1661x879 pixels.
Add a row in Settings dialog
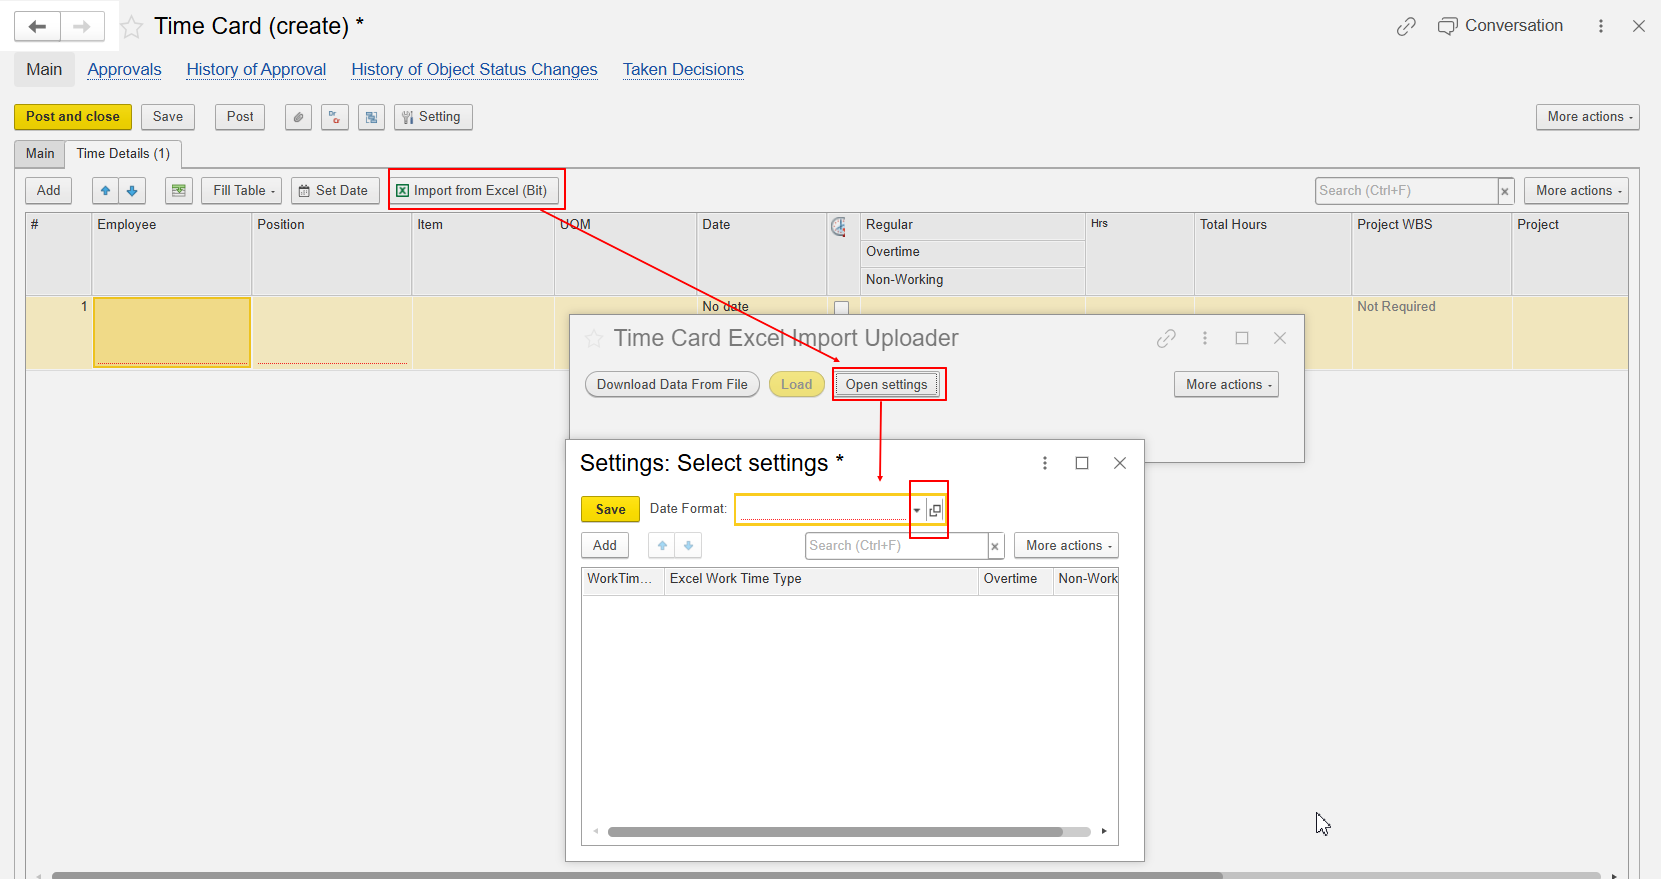pos(605,546)
